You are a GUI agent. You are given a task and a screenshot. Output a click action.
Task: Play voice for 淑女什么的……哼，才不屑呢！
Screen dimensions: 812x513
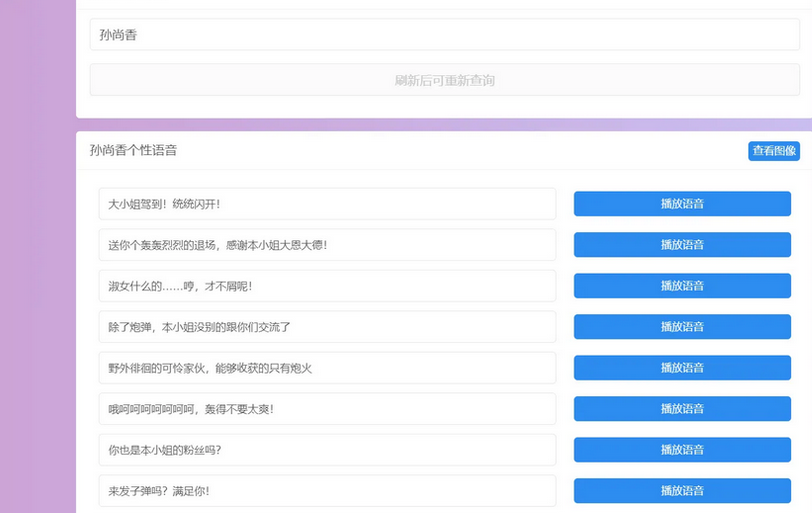pos(682,286)
